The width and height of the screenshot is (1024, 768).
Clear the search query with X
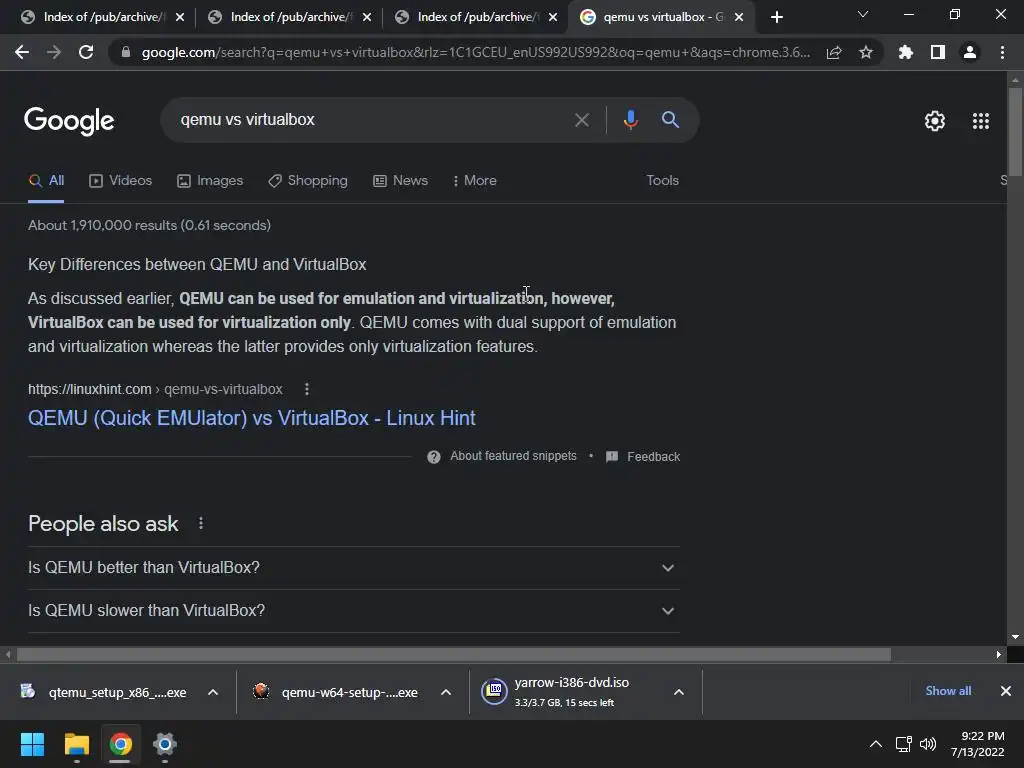pyautogui.click(x=581, y=120)
